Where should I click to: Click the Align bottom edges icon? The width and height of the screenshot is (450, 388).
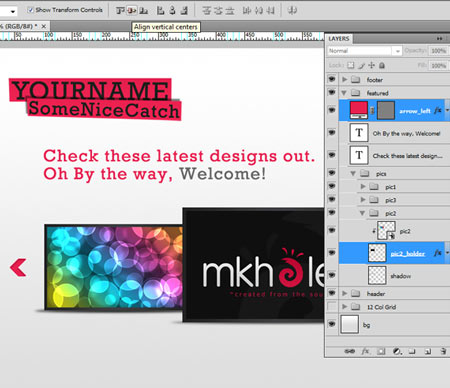point(144,11)
